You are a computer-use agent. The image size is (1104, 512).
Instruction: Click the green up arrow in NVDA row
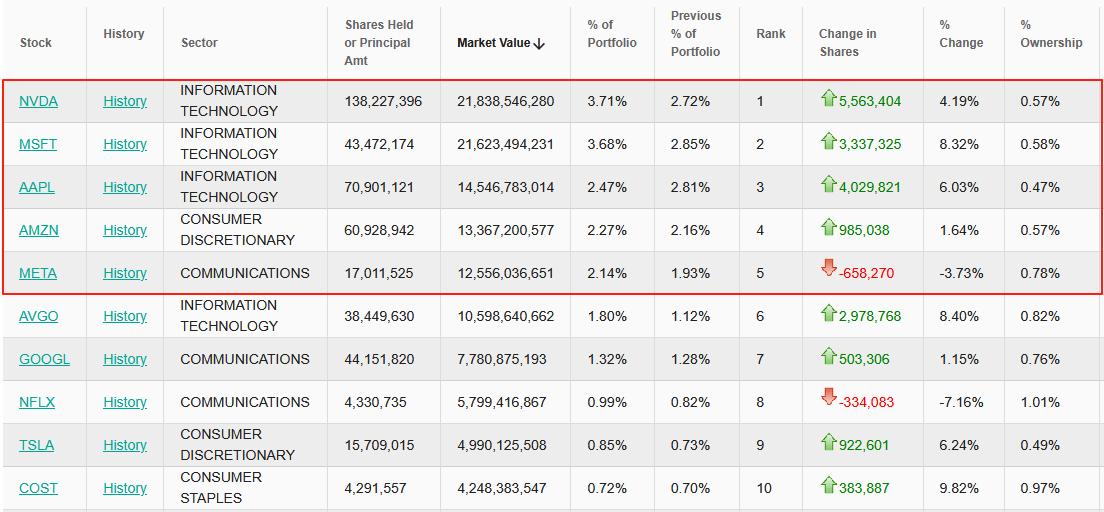coord(828,98)
